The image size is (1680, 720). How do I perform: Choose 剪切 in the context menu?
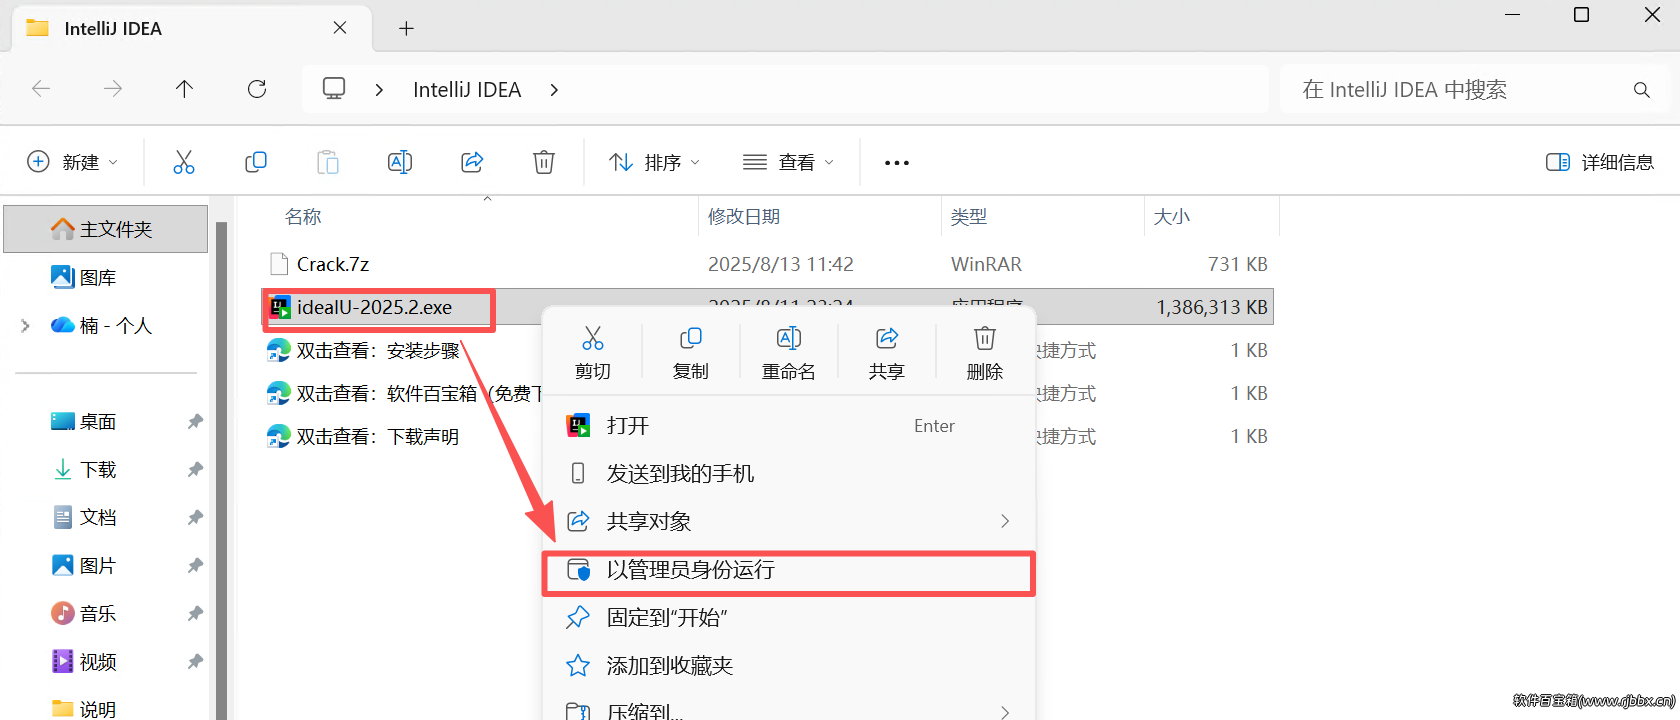tap(593, 352)
